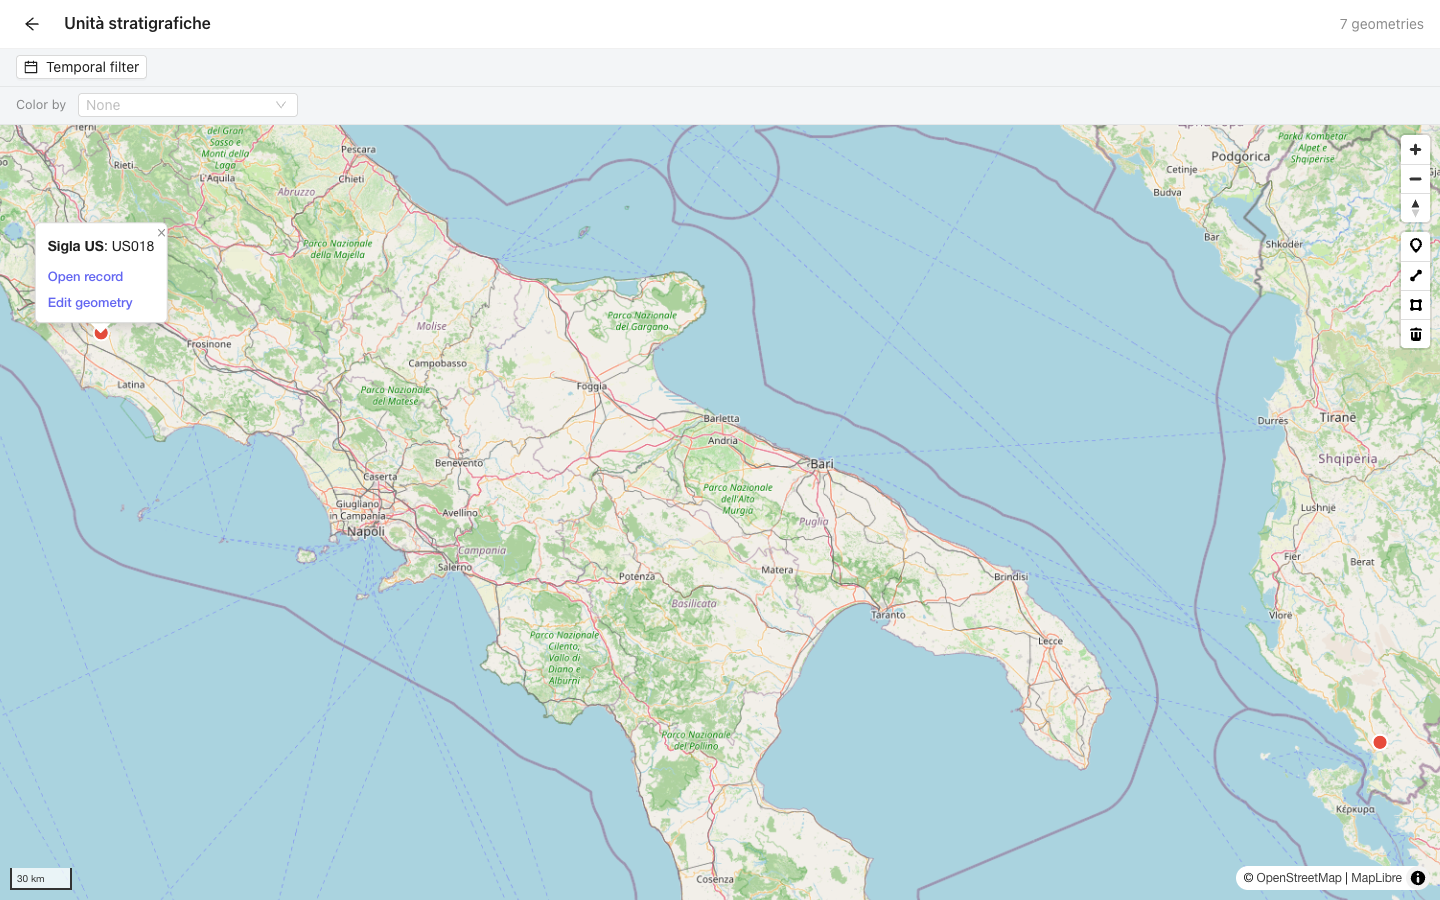Select the draw line tool

tap(1415, 275)
